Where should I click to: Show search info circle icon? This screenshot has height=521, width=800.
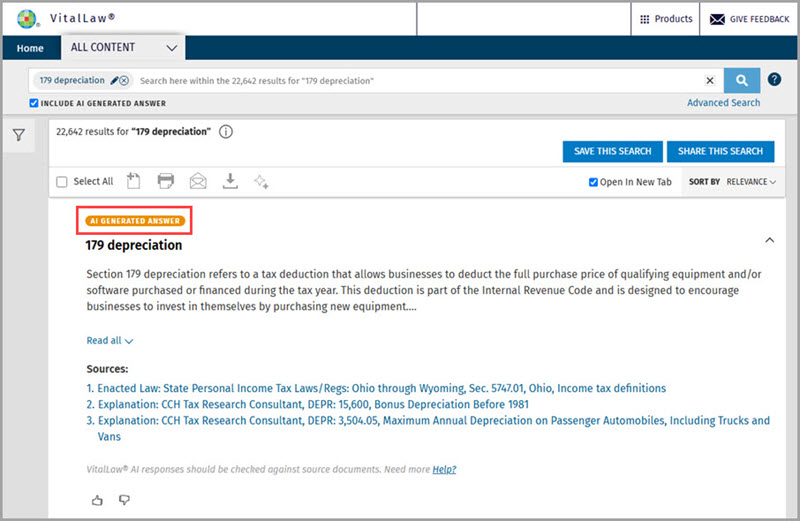(x=226, y=132)
